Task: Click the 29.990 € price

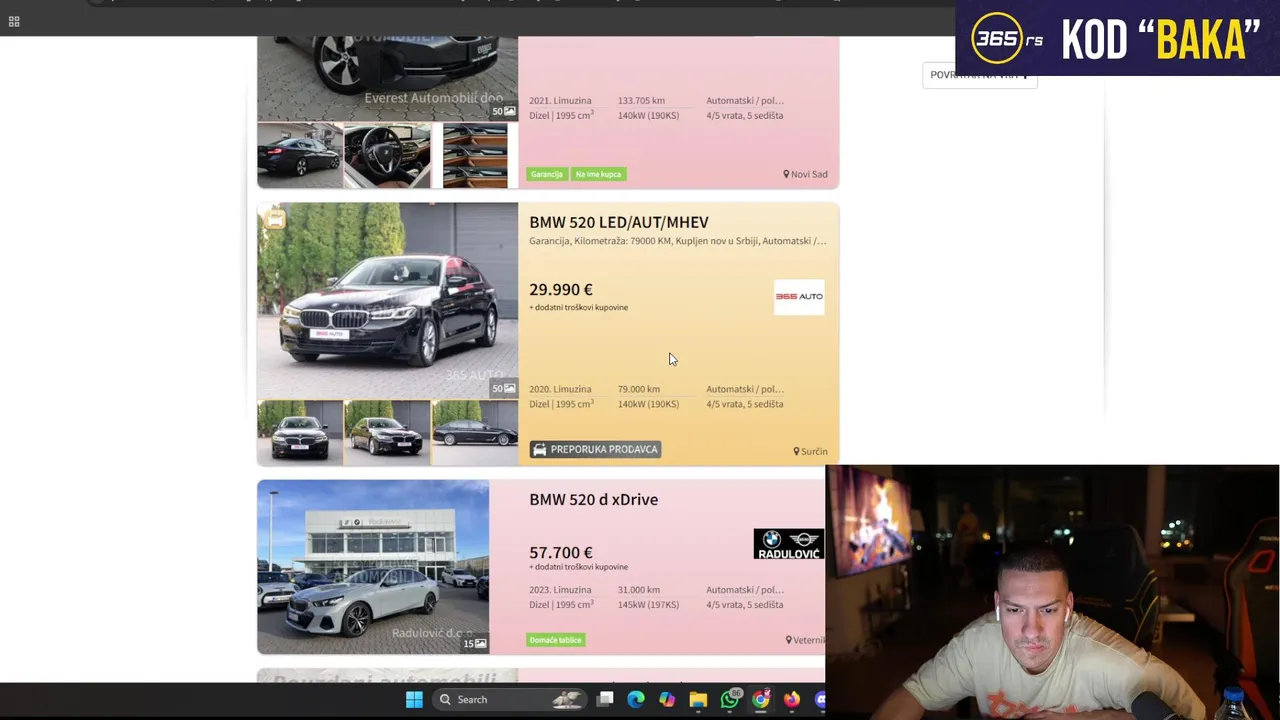Action: [x=560, y=289]
